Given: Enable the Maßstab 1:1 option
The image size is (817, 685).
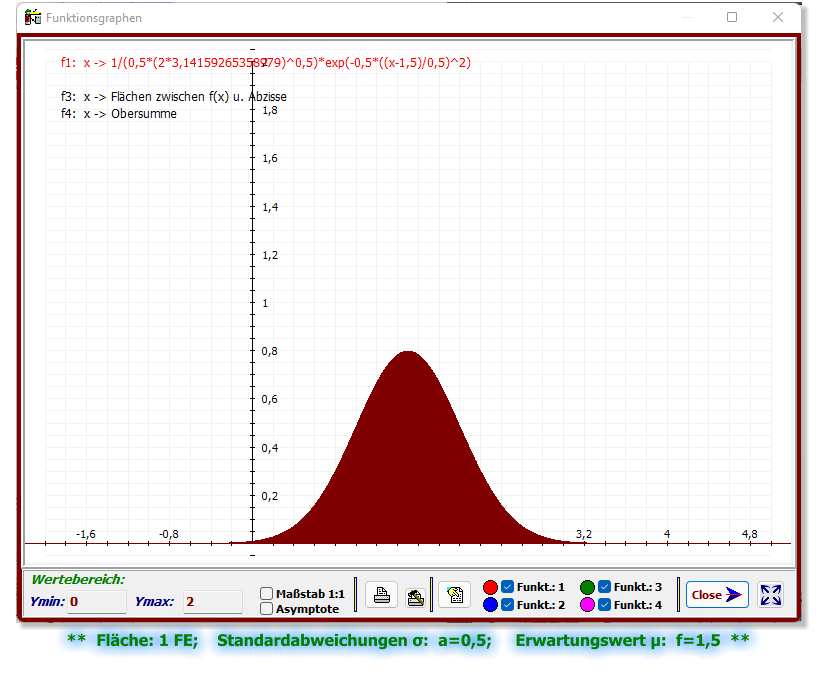Looking at the screenshot, I should click(x=266, y=593).
